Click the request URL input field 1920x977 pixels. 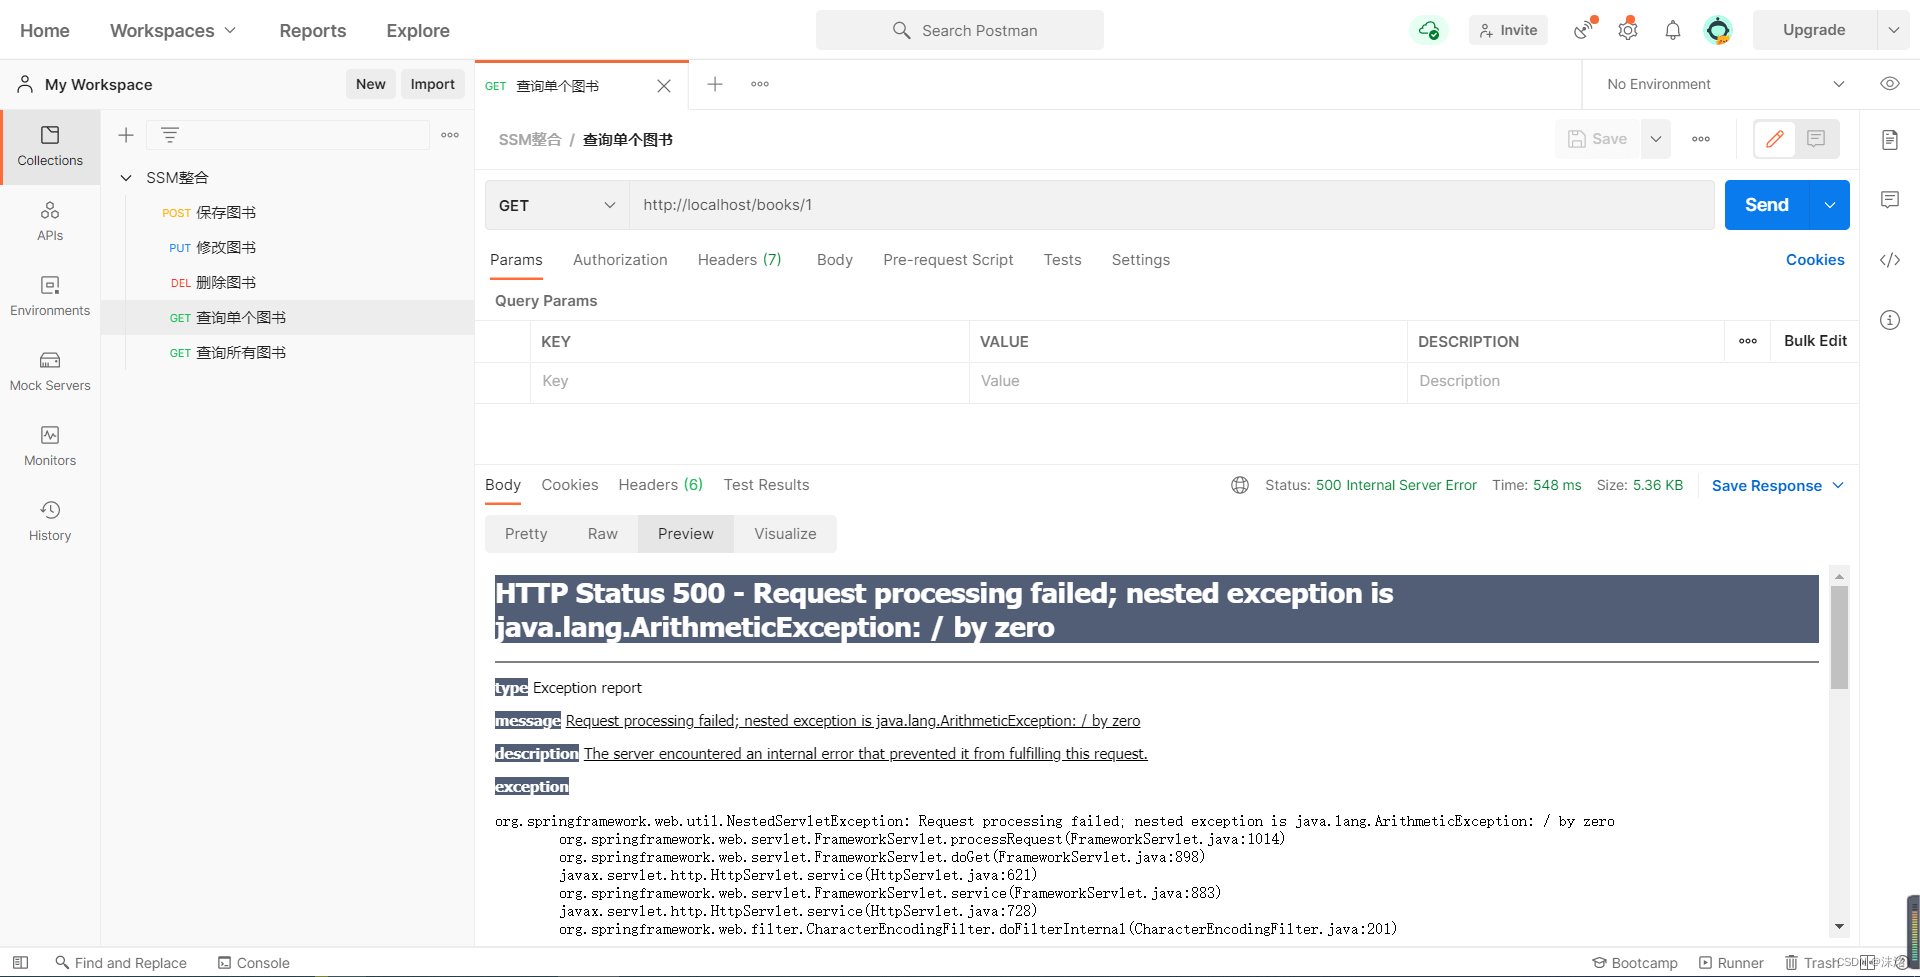coord(1170,205)
